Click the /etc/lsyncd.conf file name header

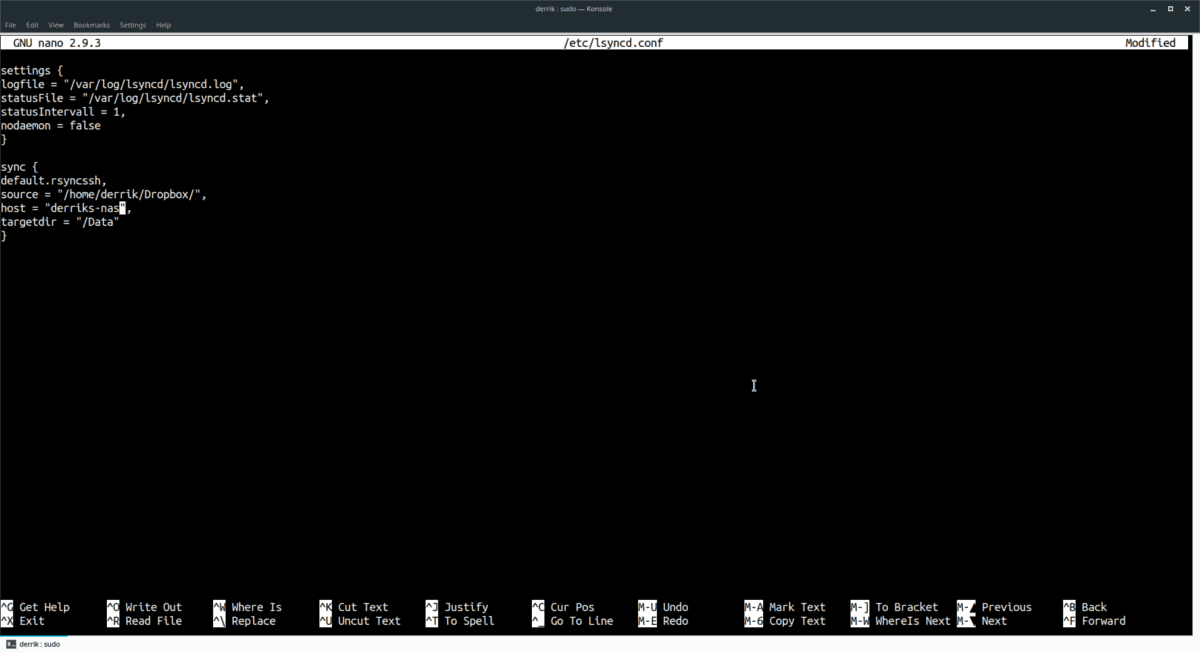(614, 43)
